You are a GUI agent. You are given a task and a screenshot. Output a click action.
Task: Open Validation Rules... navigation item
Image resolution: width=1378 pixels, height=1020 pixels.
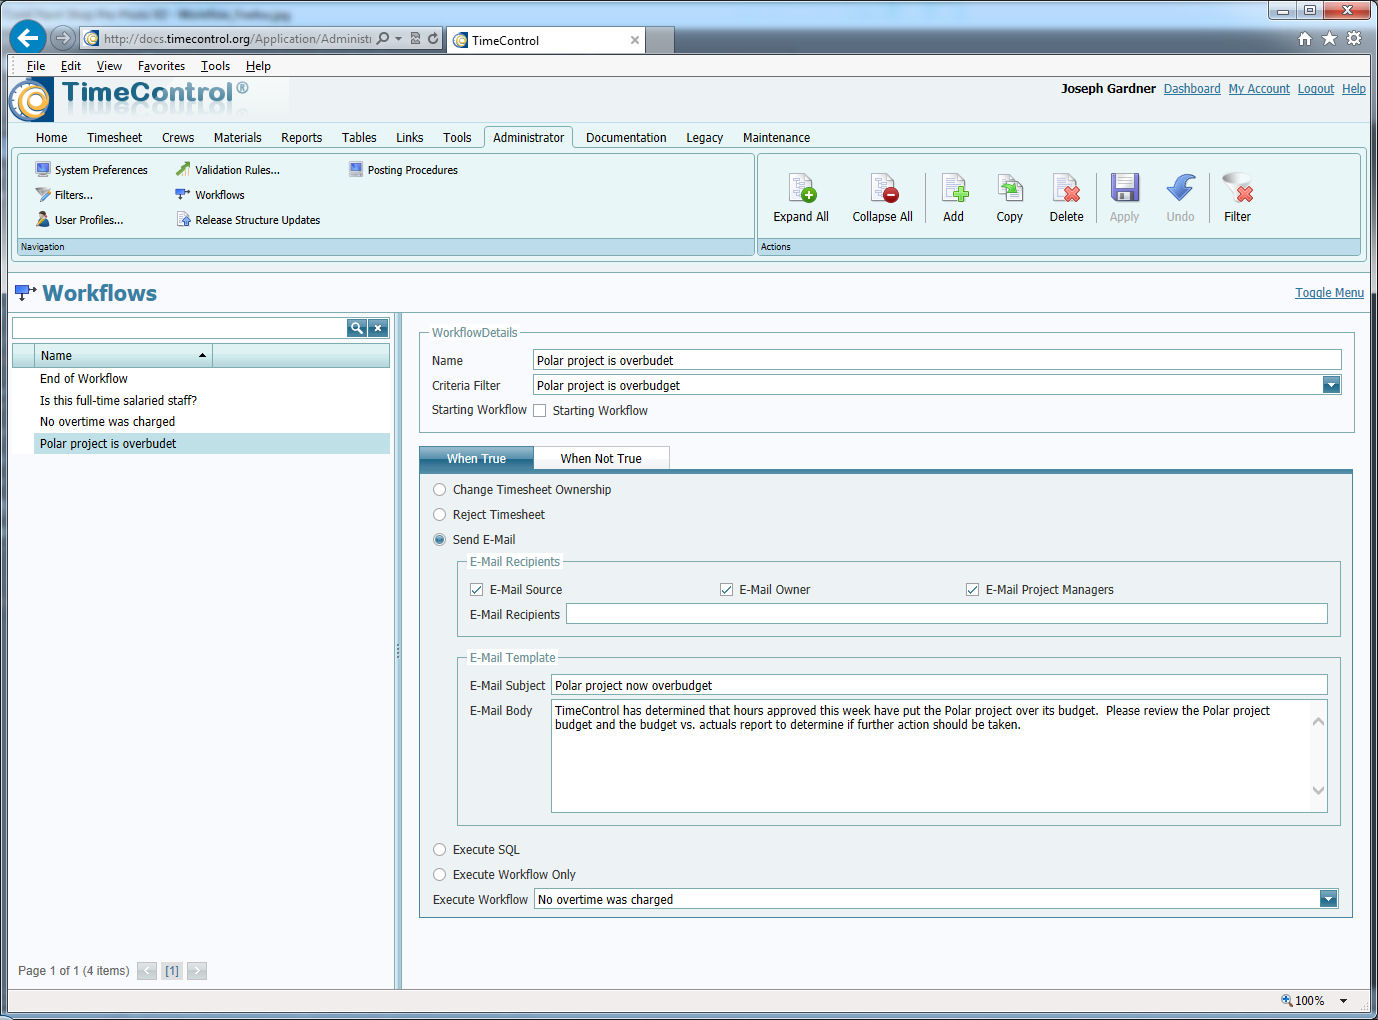tap(228, 170)
